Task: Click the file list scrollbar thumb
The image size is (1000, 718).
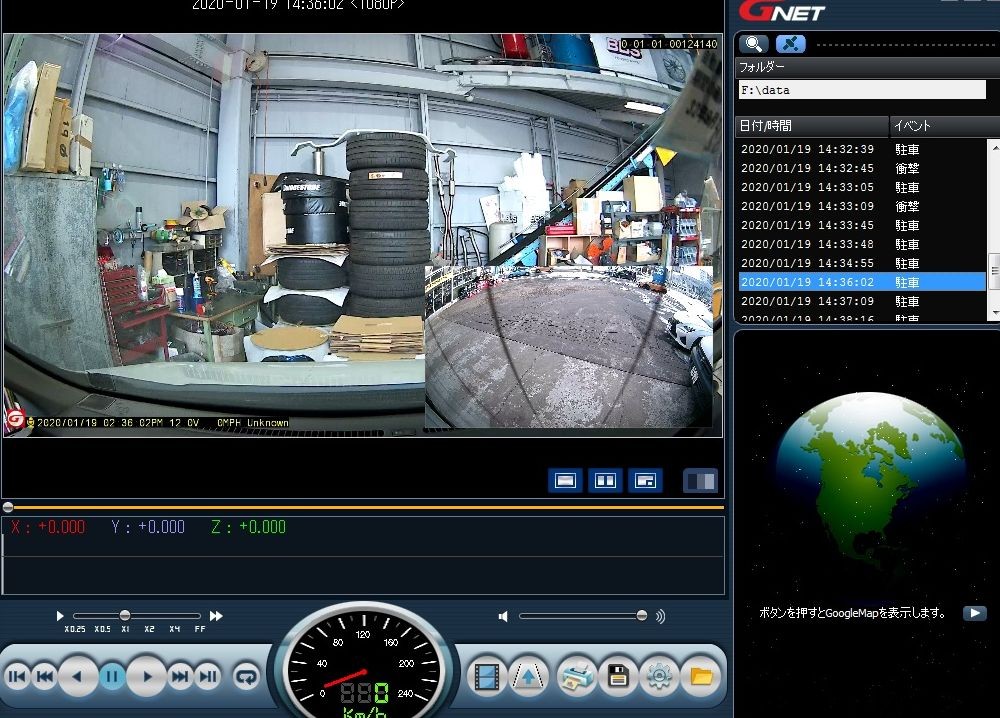Action: (994, 271)
